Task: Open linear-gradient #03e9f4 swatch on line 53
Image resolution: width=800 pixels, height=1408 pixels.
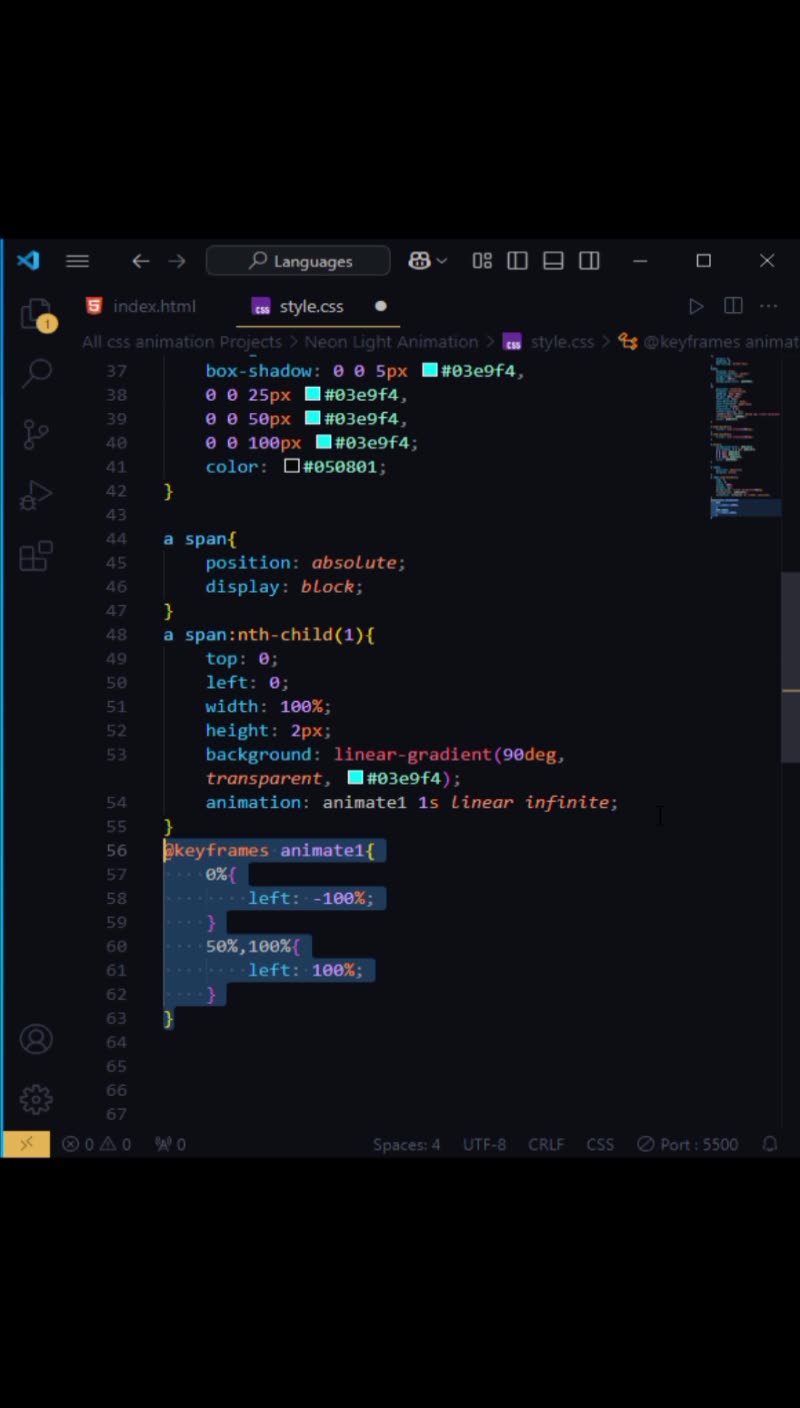Action: tap(355, 778)
